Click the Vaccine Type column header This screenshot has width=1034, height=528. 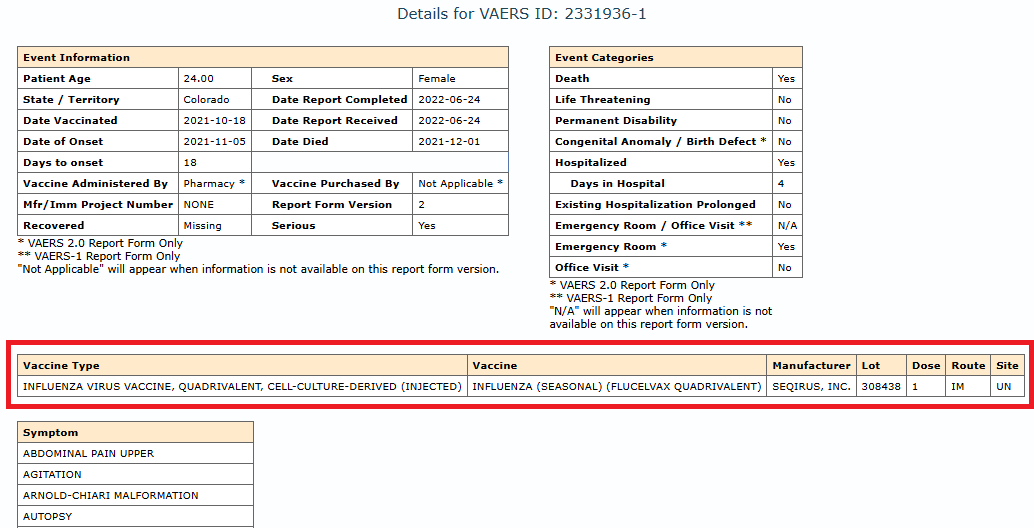point(61,366)
